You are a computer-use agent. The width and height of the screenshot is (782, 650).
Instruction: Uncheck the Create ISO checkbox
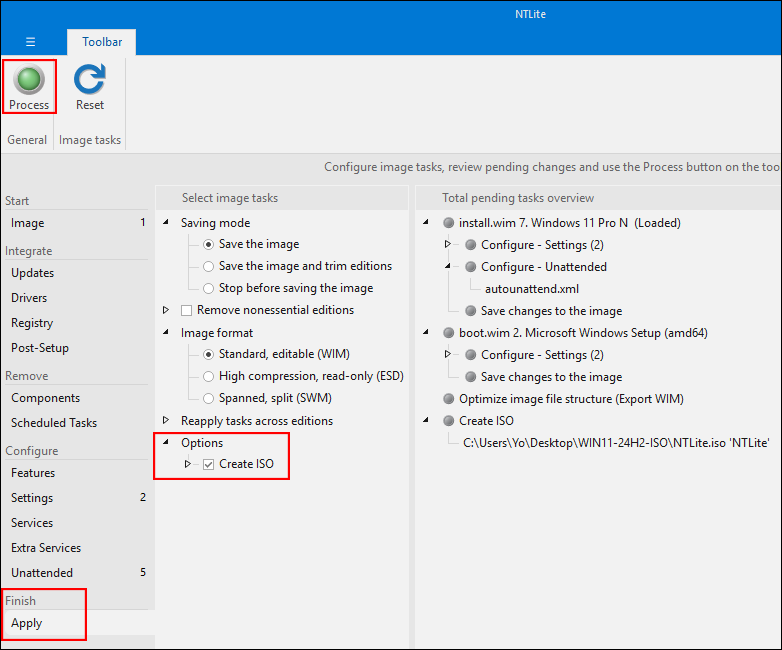pyautogui.click(x=208, y=464)
